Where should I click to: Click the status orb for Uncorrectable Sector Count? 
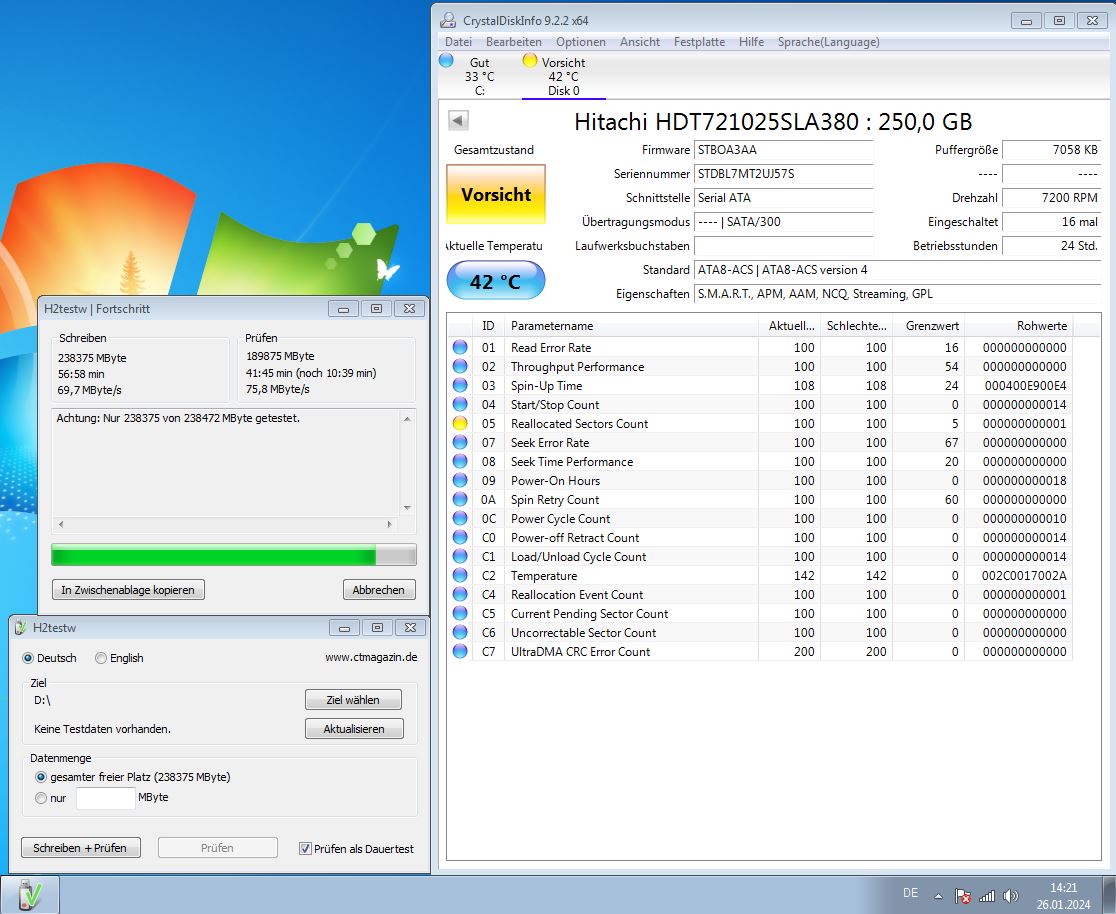(x=460, y=632)
